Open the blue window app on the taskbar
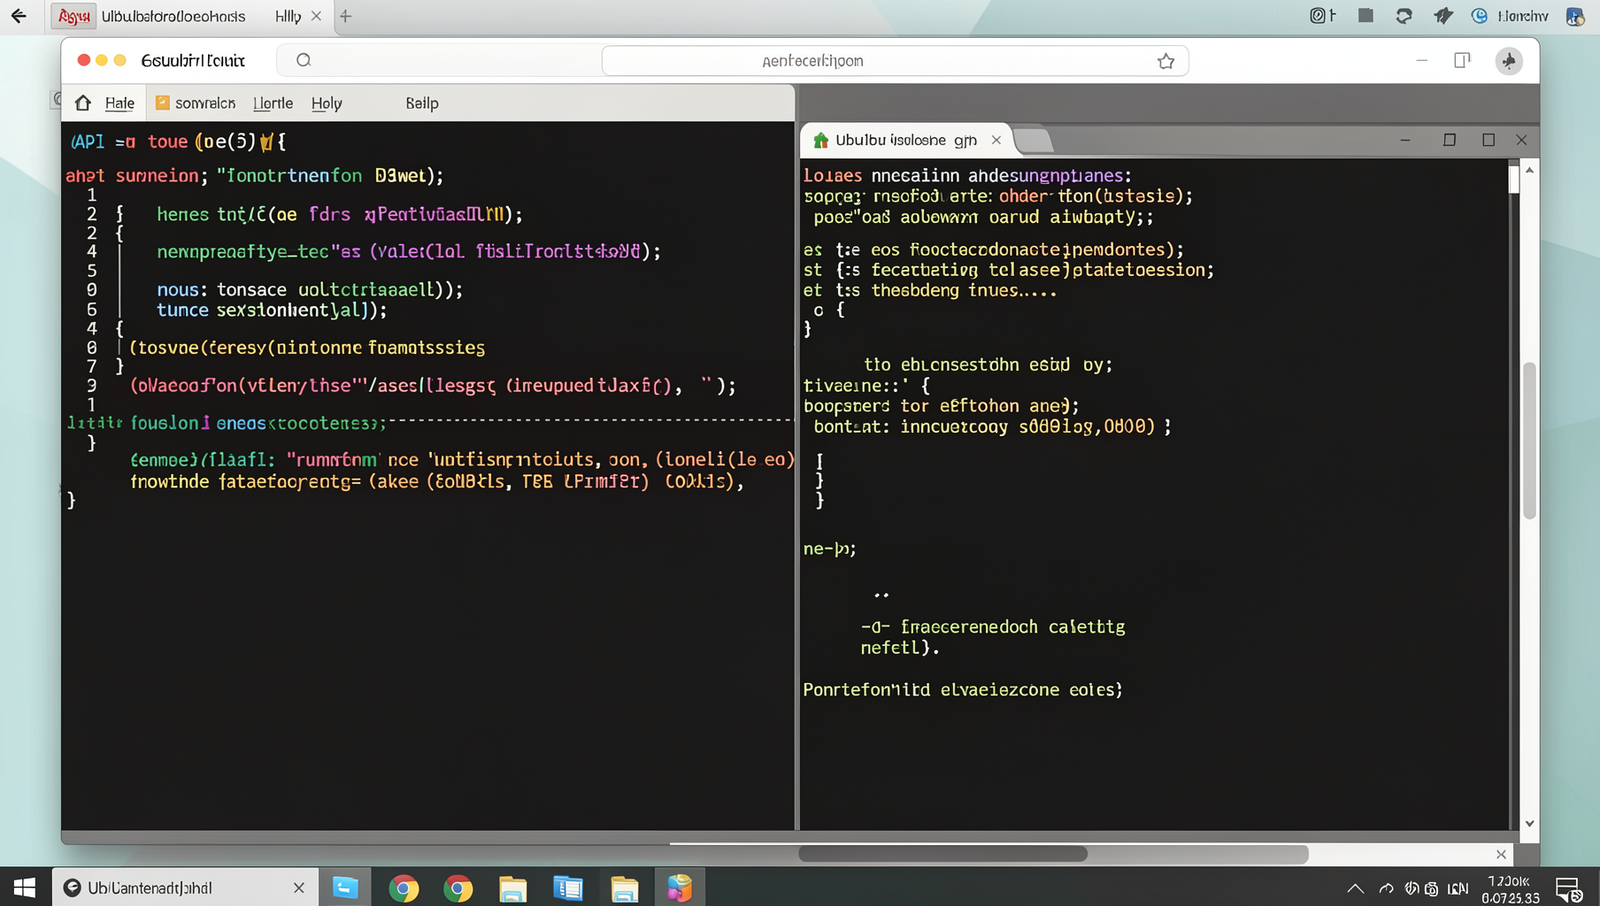 coord(568,888)
